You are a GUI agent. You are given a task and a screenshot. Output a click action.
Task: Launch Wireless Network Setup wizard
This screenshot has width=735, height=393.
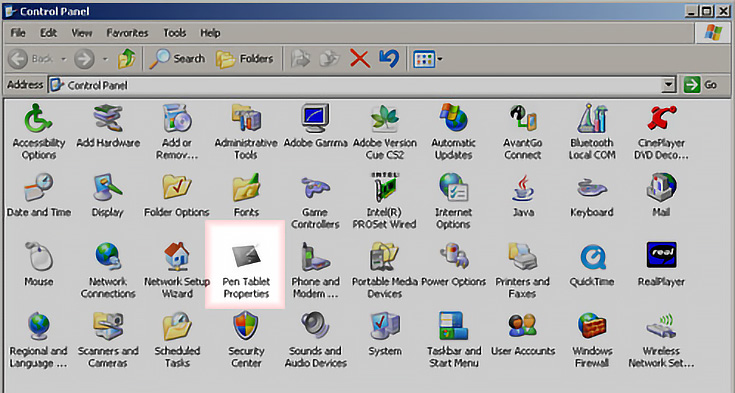click(661, 340)
